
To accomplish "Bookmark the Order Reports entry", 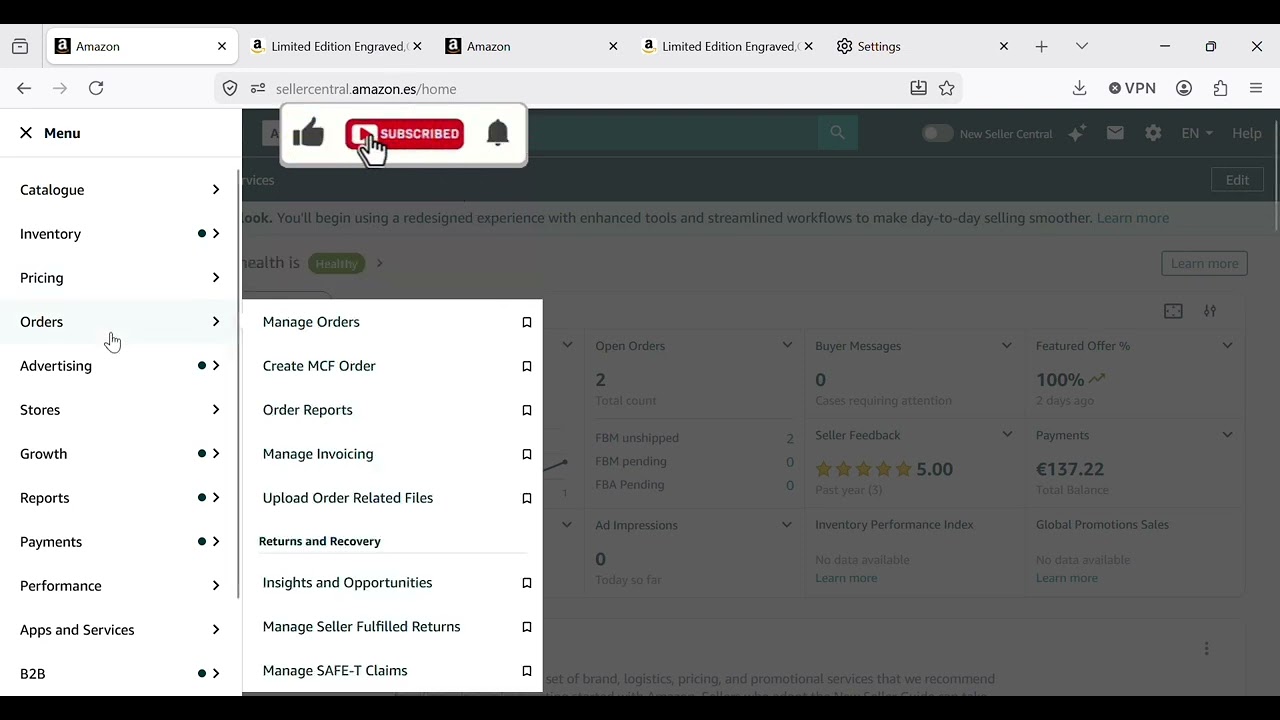I will point(527,410).
